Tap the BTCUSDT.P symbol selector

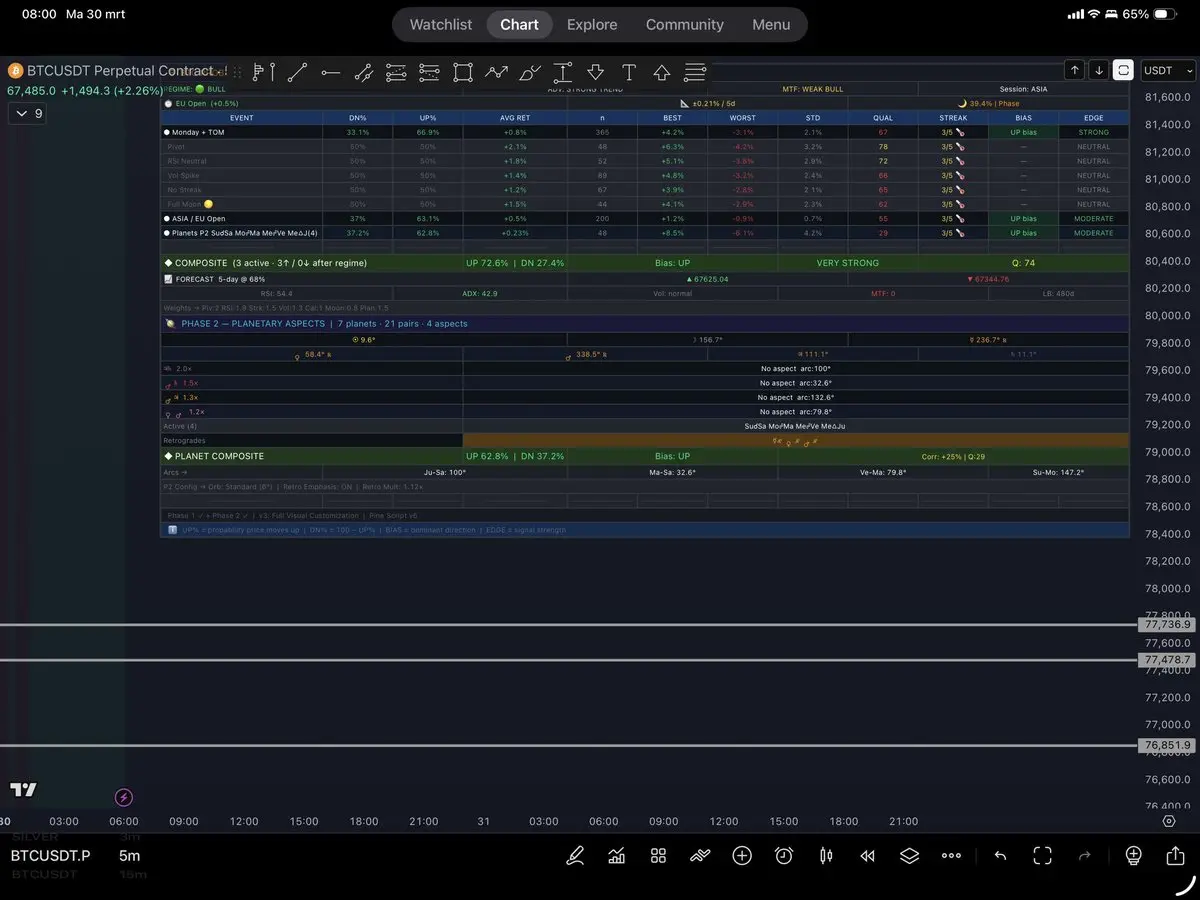click(50, 856)
